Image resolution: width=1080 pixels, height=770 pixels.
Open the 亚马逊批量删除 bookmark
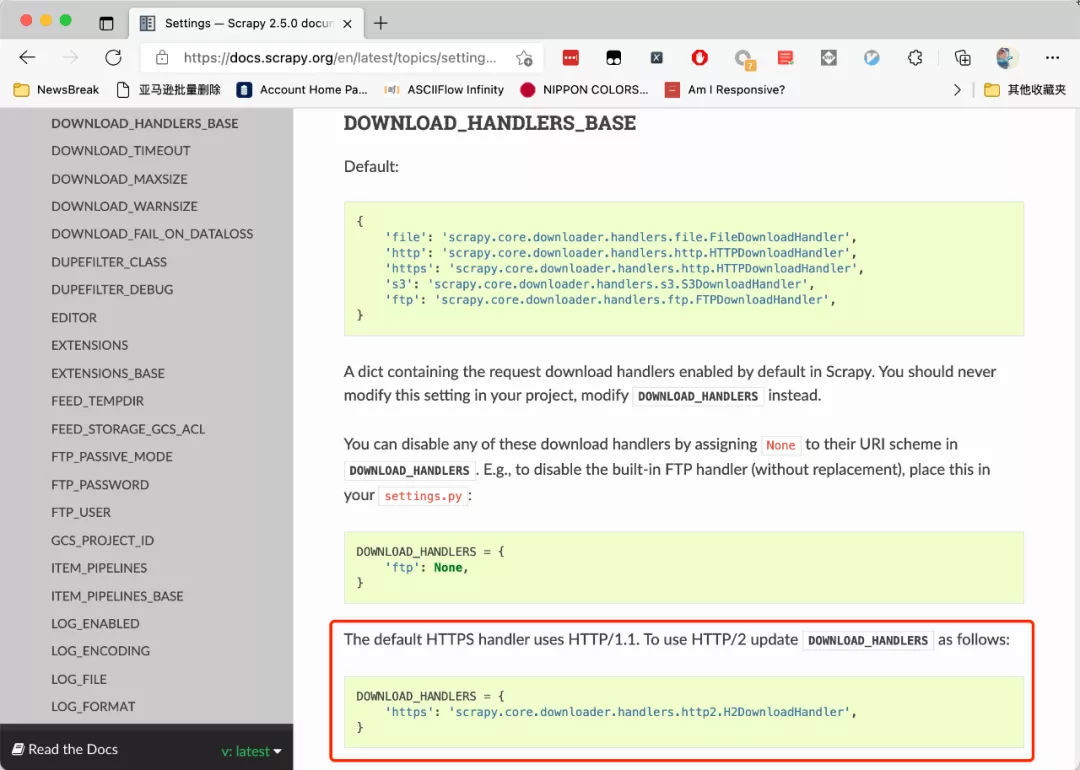point(169,90)
